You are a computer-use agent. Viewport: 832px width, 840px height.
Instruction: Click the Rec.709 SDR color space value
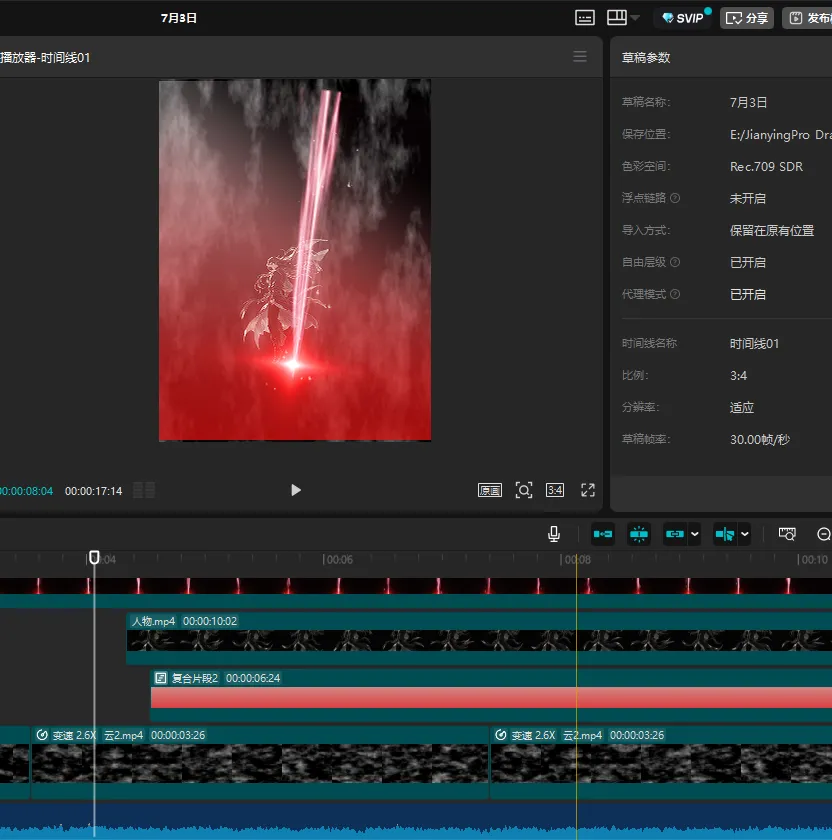click(766, 167)
